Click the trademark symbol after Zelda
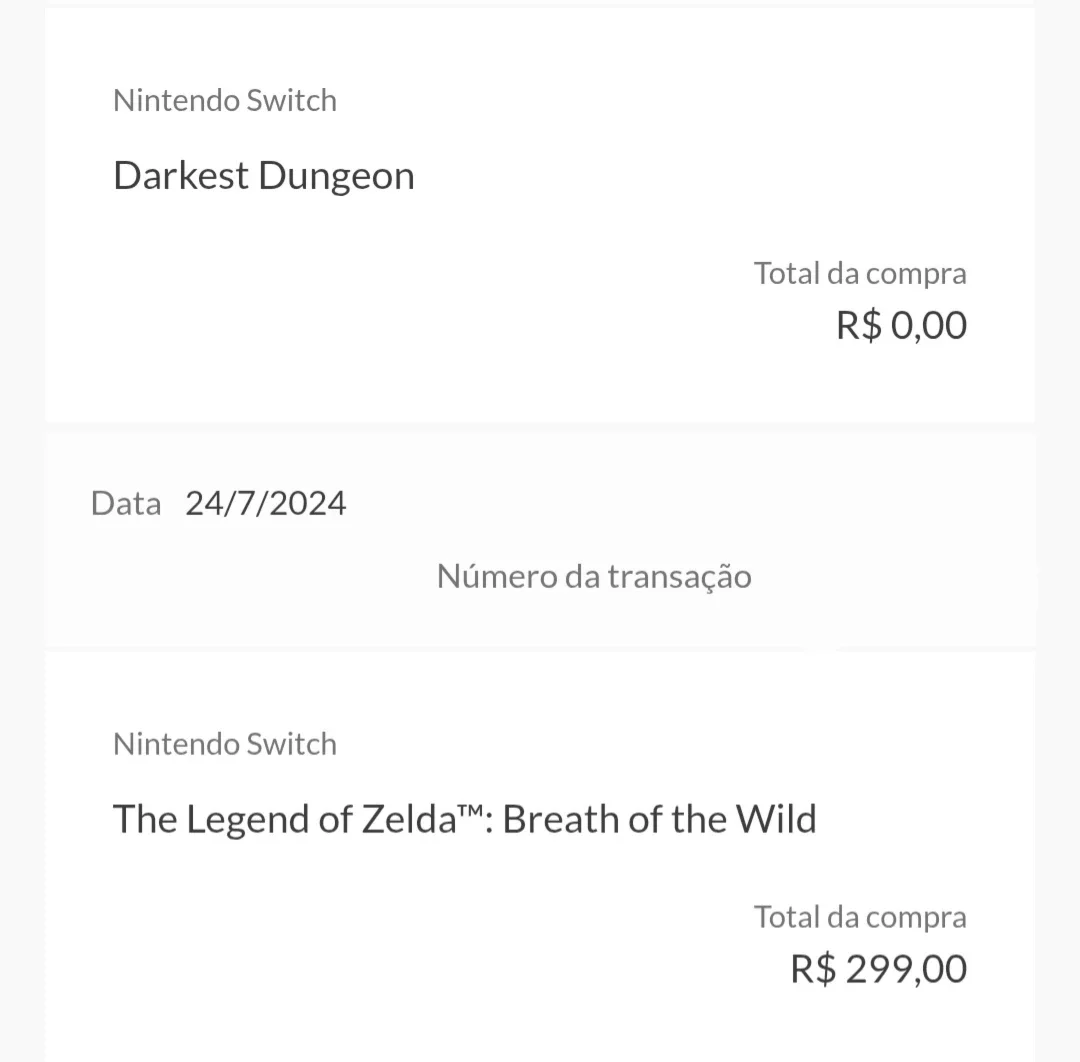This screenshot has height=1062, width=1080. [470, 811]
